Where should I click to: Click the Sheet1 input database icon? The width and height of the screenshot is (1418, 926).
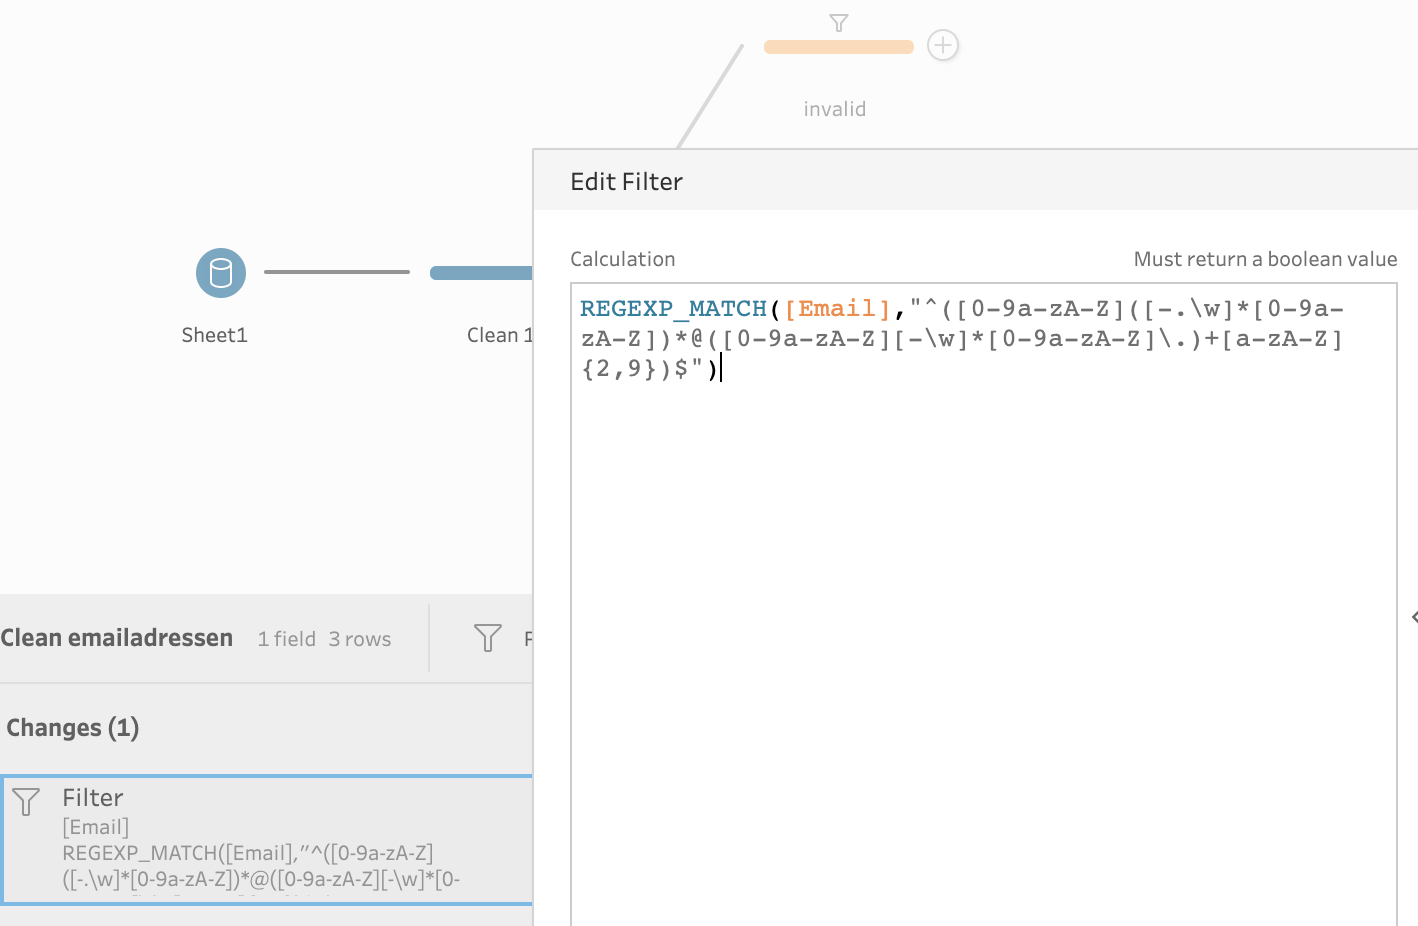(221, 273)
